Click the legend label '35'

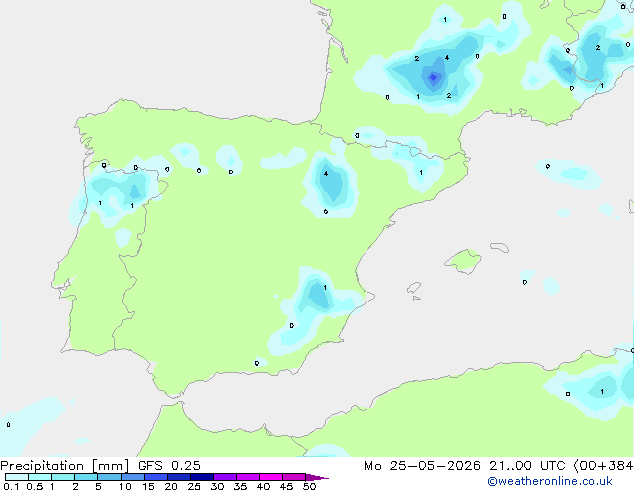241,486
